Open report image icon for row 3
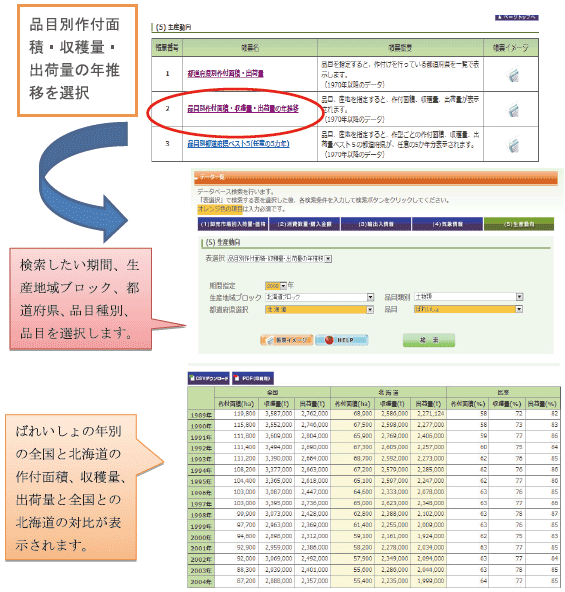 (513, 145)
